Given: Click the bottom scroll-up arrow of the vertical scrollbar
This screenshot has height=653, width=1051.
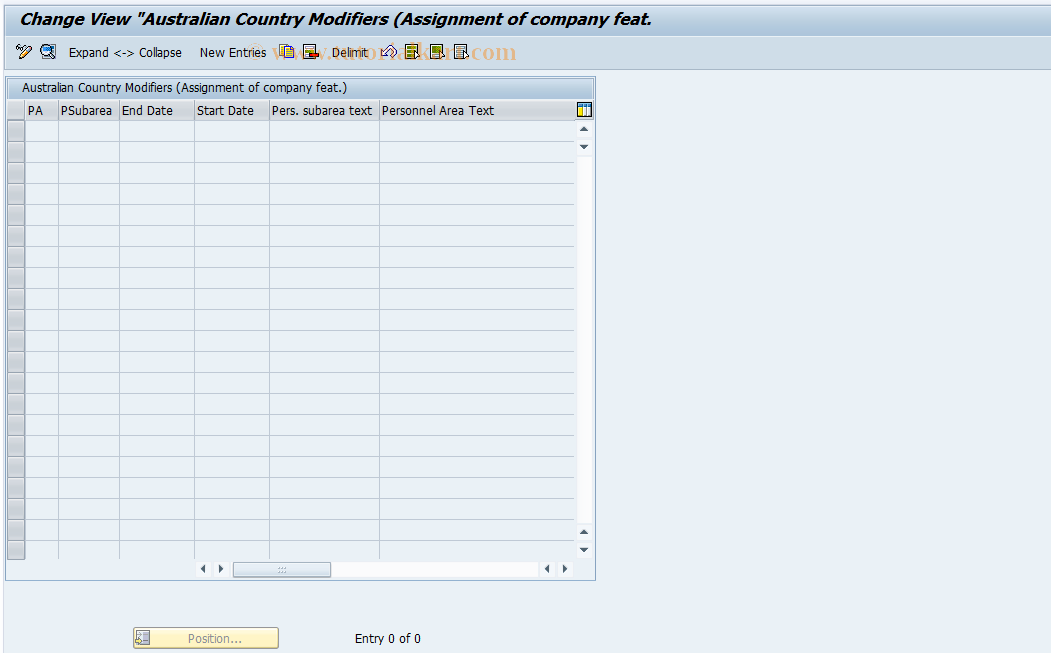Looking at the screenshot, I should pos(584,532).
